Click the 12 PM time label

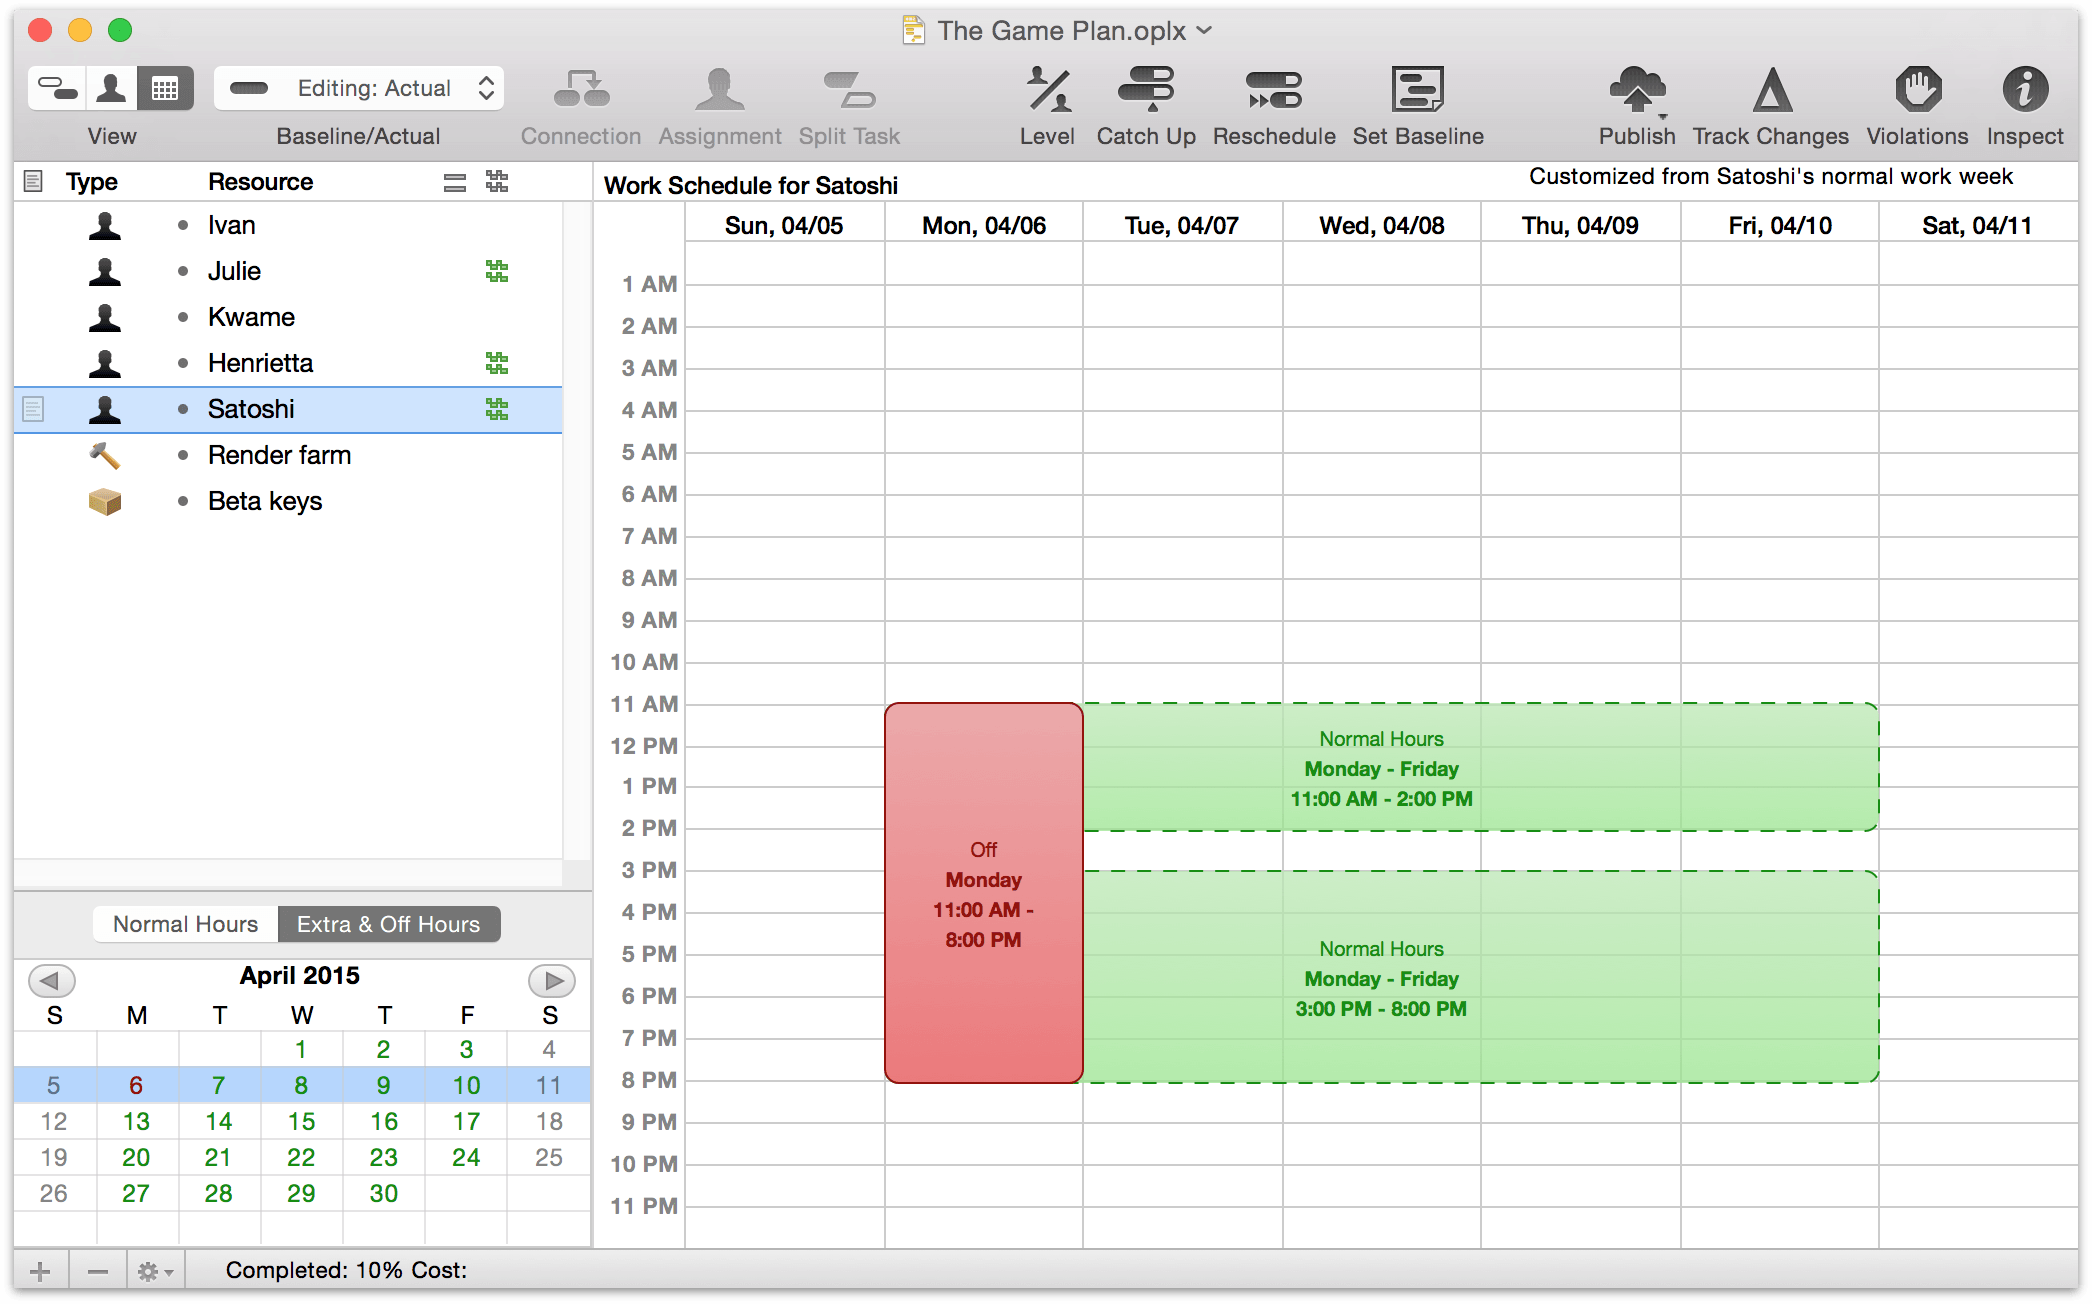tap(644, 746)
